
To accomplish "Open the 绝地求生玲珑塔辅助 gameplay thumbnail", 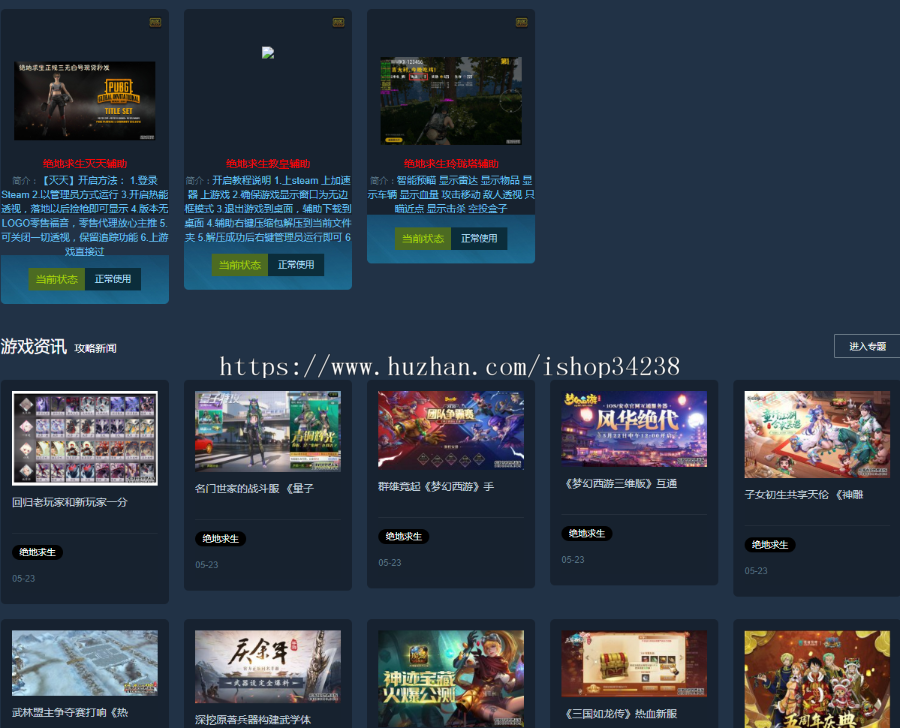I will tap(451, 100).
